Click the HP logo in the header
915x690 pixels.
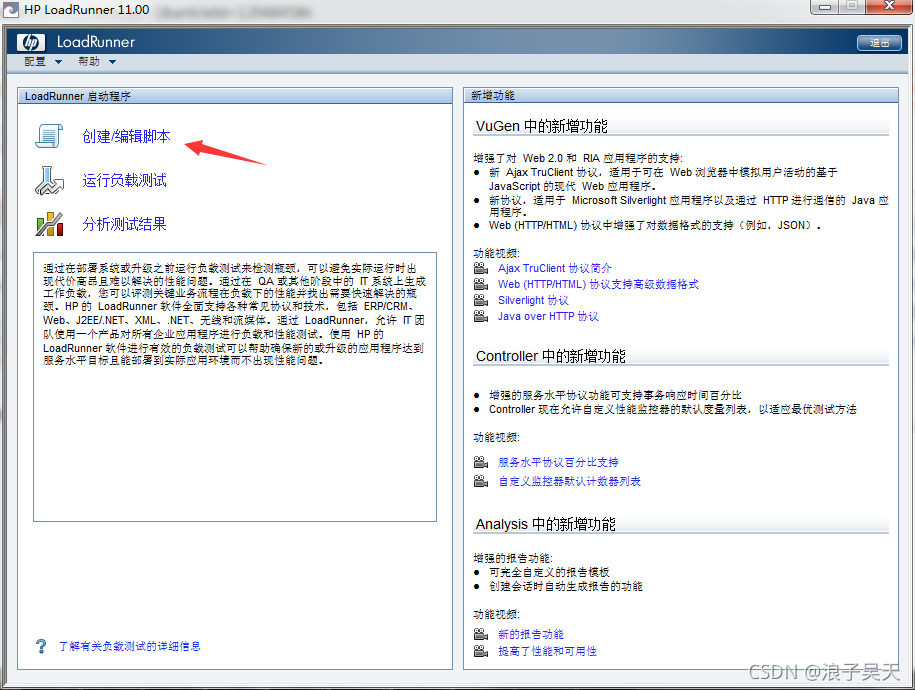31,42
